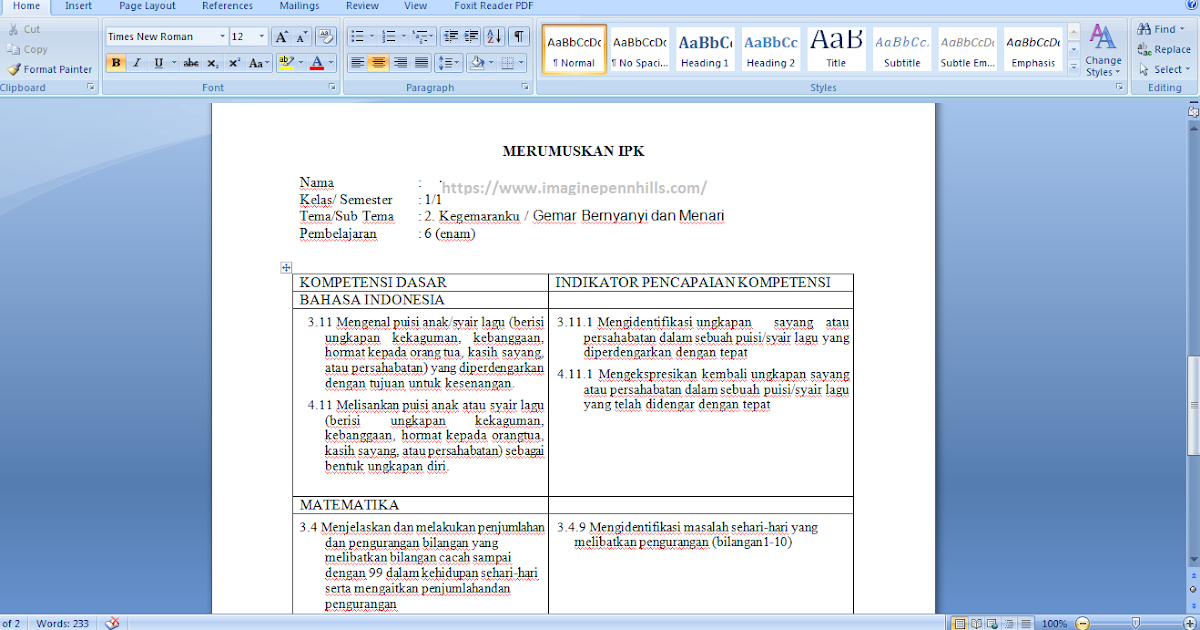Open font color dropdown arrow
The width and height of the screenshot is (1200, 630).
[x=332, y=63]
